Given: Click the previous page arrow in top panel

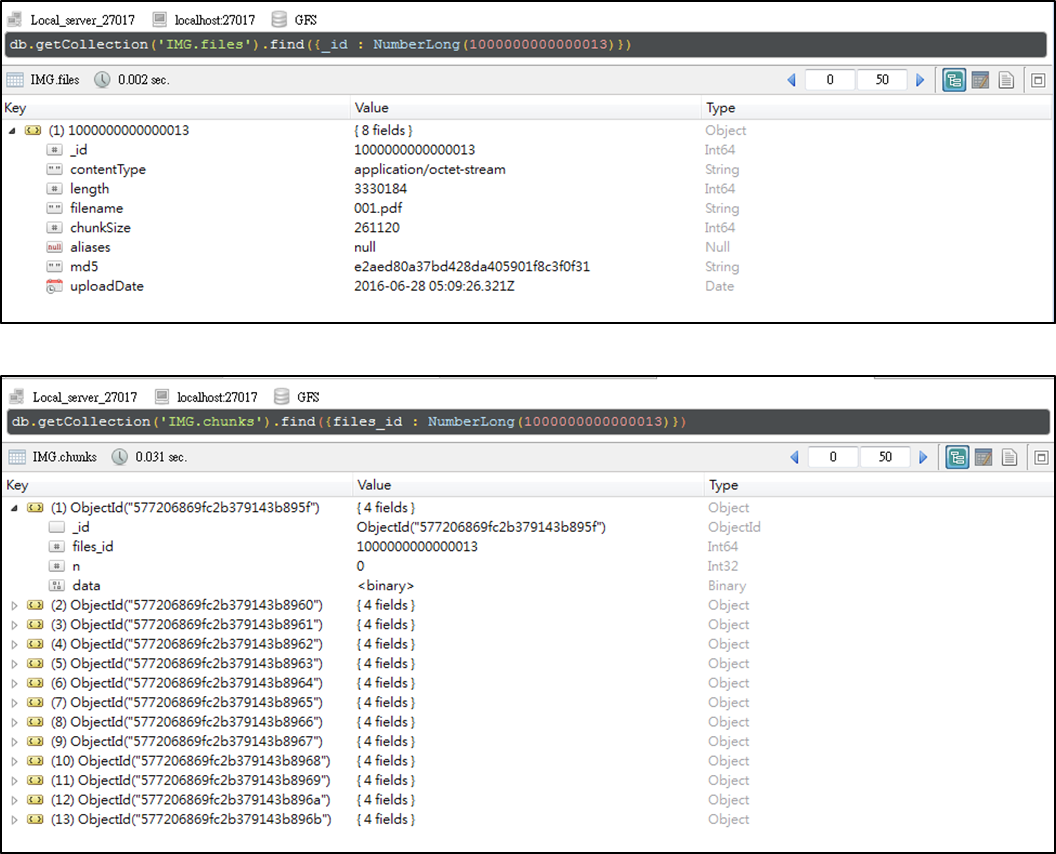Looking at the screenshot, I should coord(791,79).
